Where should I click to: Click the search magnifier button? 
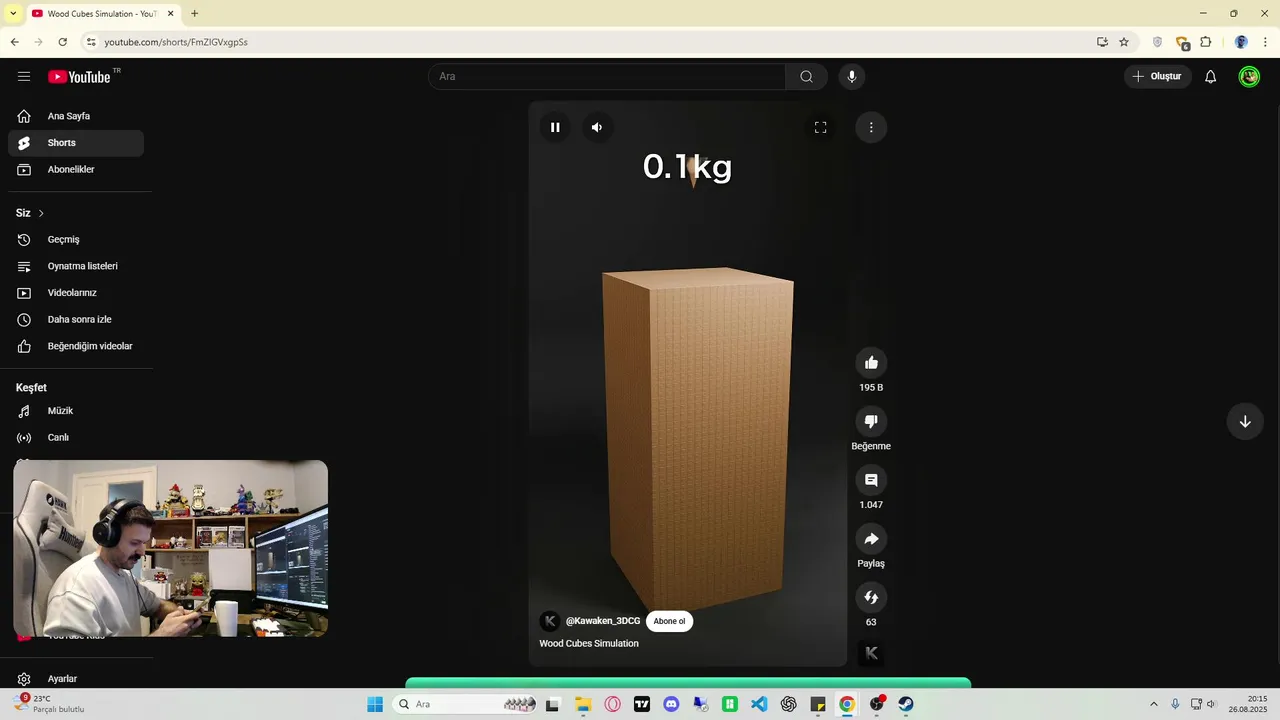coord(806,77)
